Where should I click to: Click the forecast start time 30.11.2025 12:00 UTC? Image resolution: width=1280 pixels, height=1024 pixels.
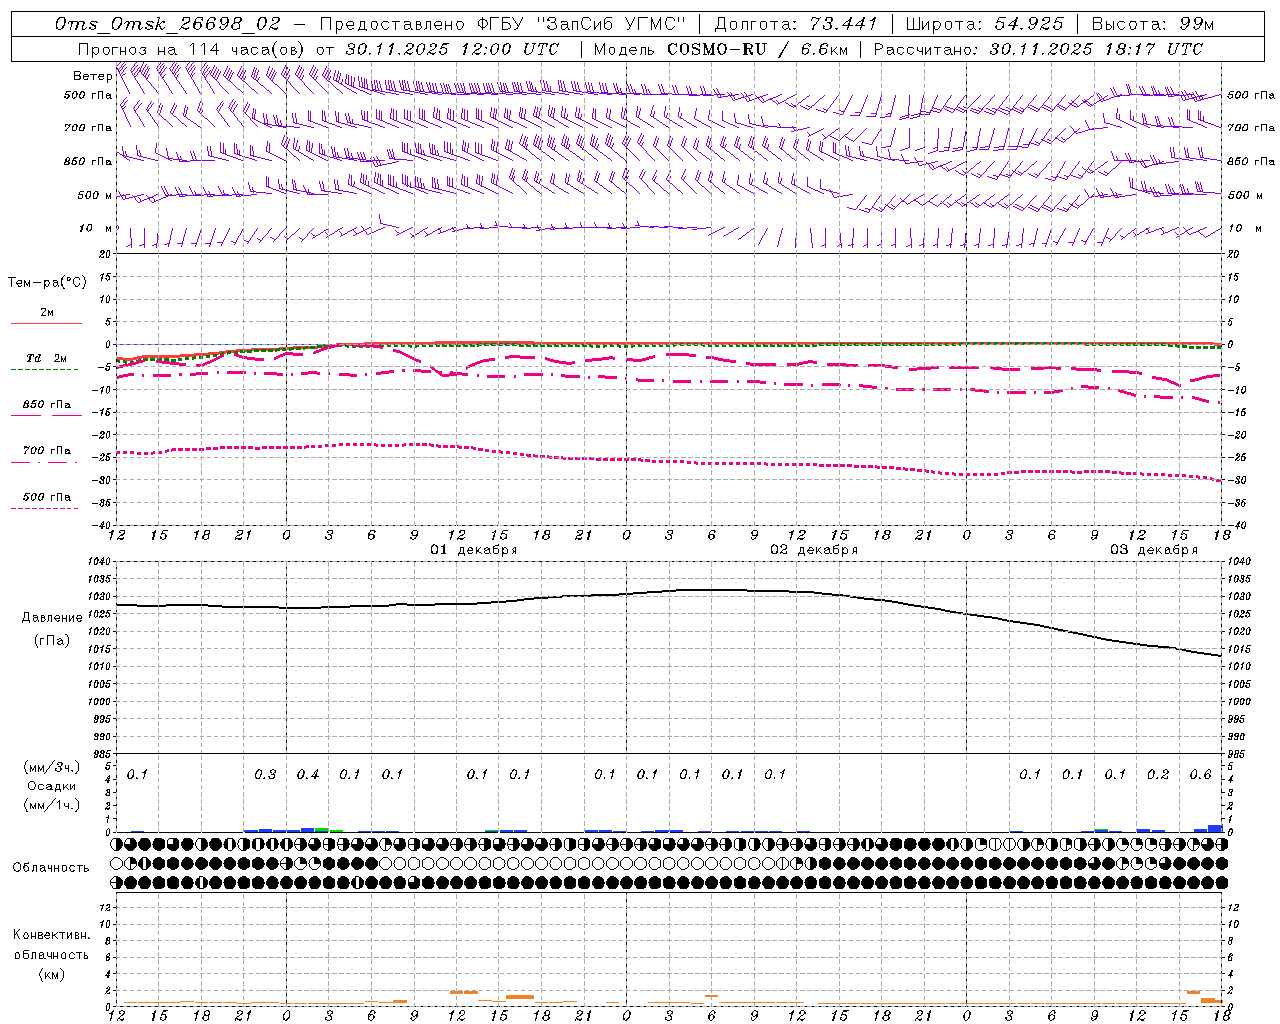point(452,49)
